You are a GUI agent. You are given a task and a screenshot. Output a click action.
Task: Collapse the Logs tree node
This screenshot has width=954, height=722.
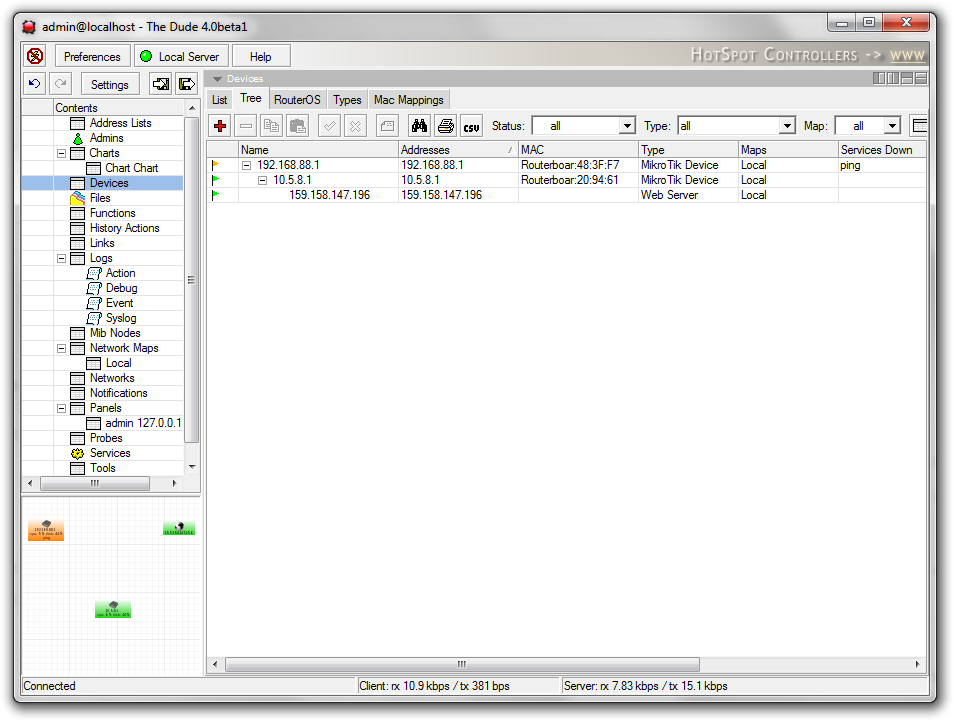61,258
